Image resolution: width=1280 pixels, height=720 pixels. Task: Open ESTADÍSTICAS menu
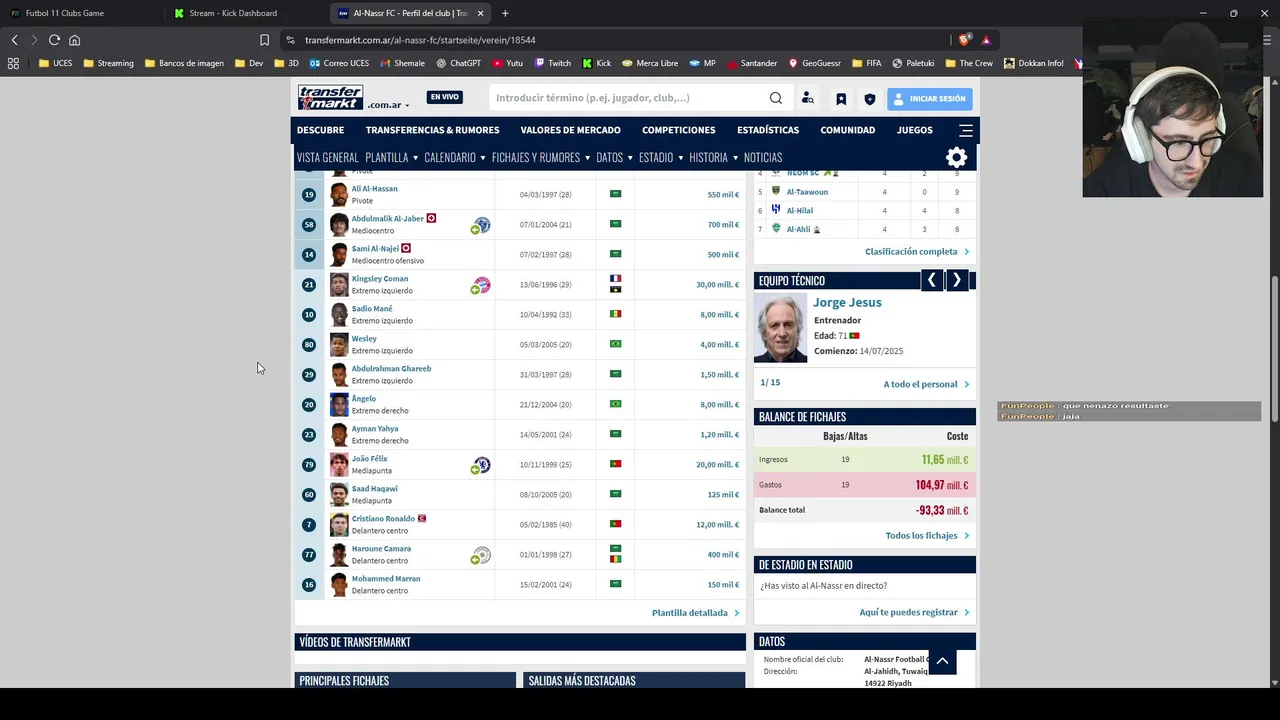point(768,130)
